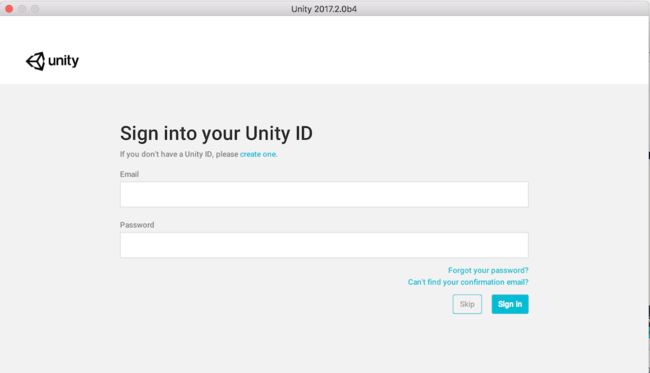The height and width of the screenshot is (373, 650).
Task: Click the Sign in button
Action: 510,304
